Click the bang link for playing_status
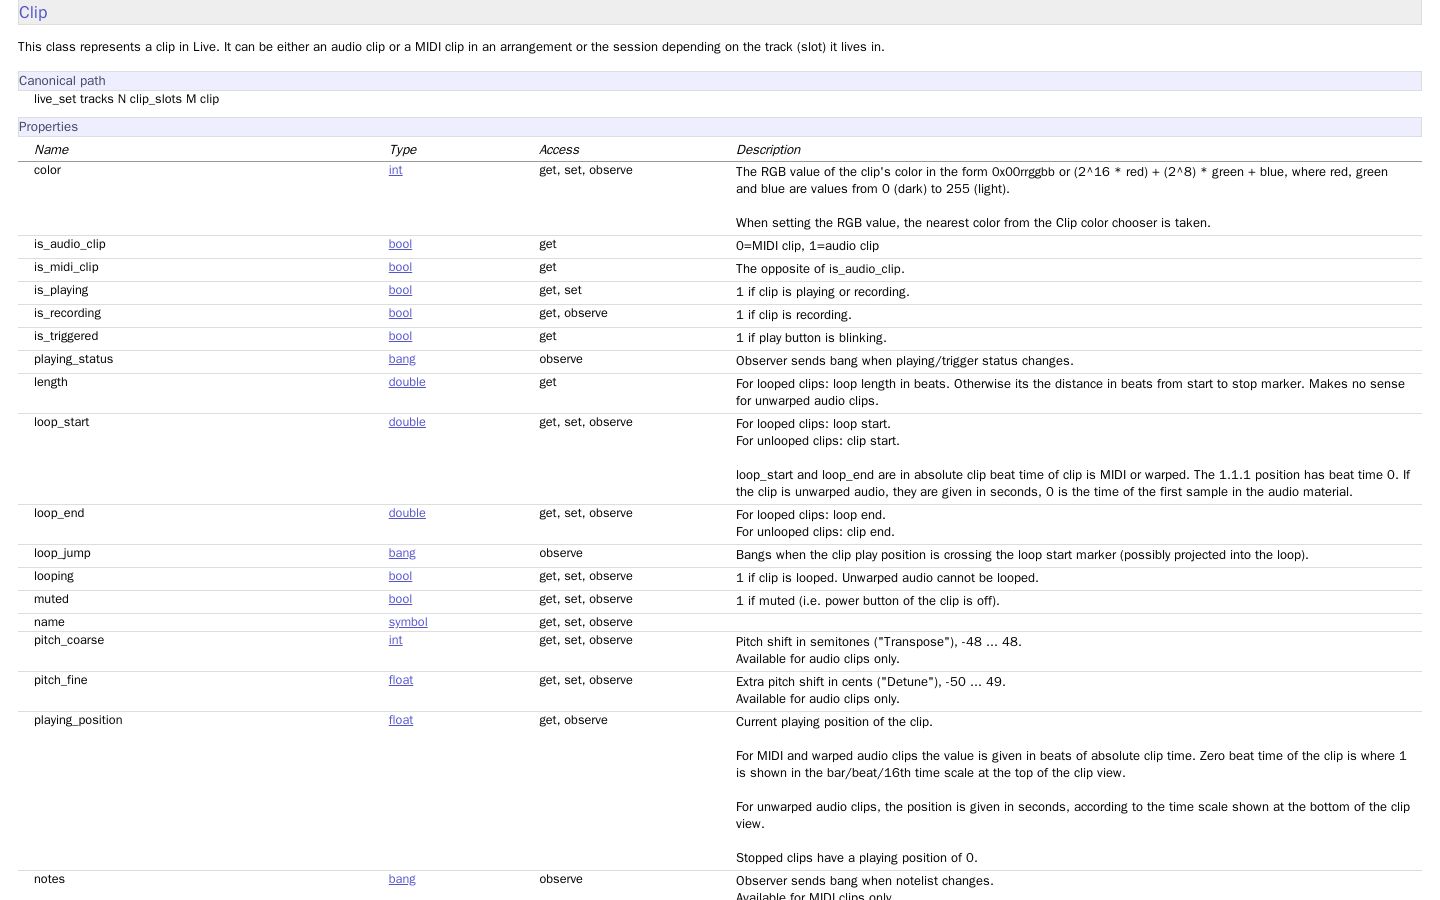Image resolution: width=1440 pixels, height=900 pixels. point(402,359)
